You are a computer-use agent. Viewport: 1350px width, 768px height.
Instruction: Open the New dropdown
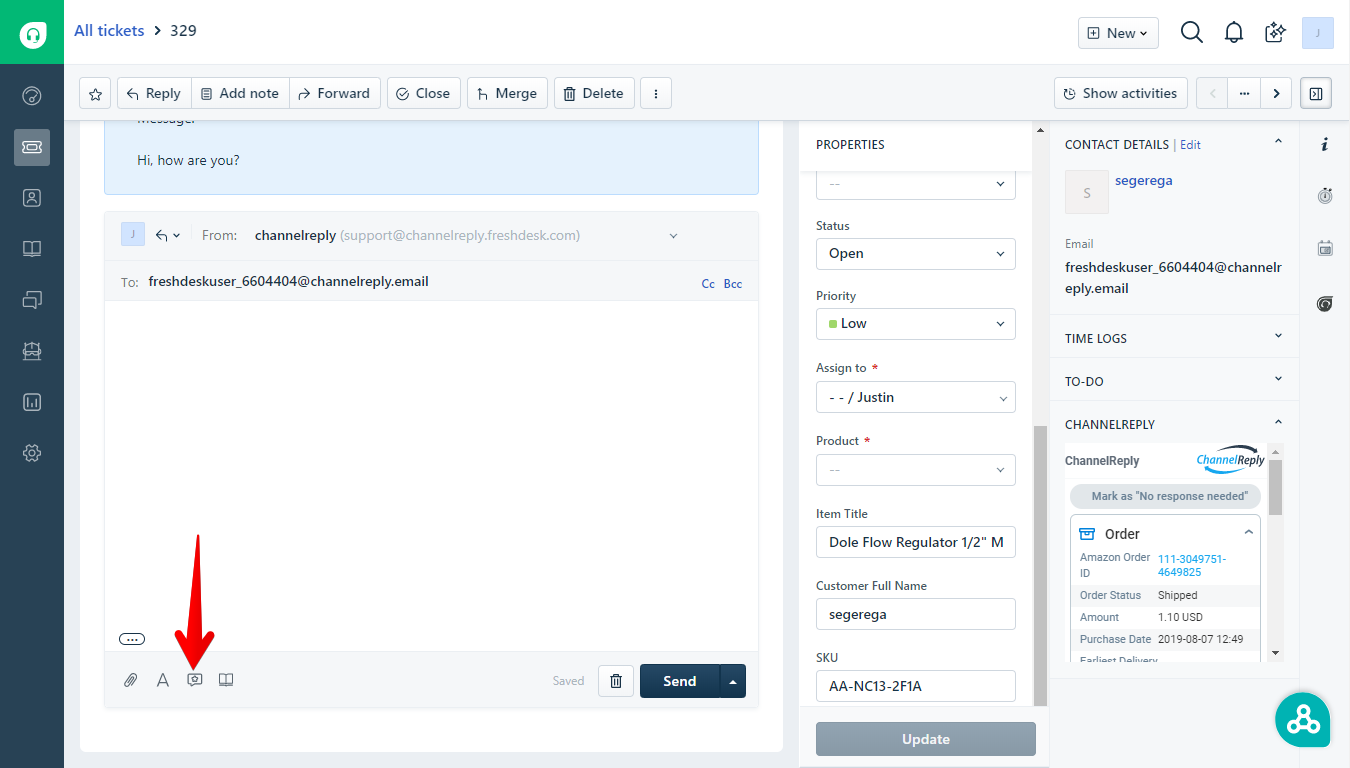[x=1118, y=33]
